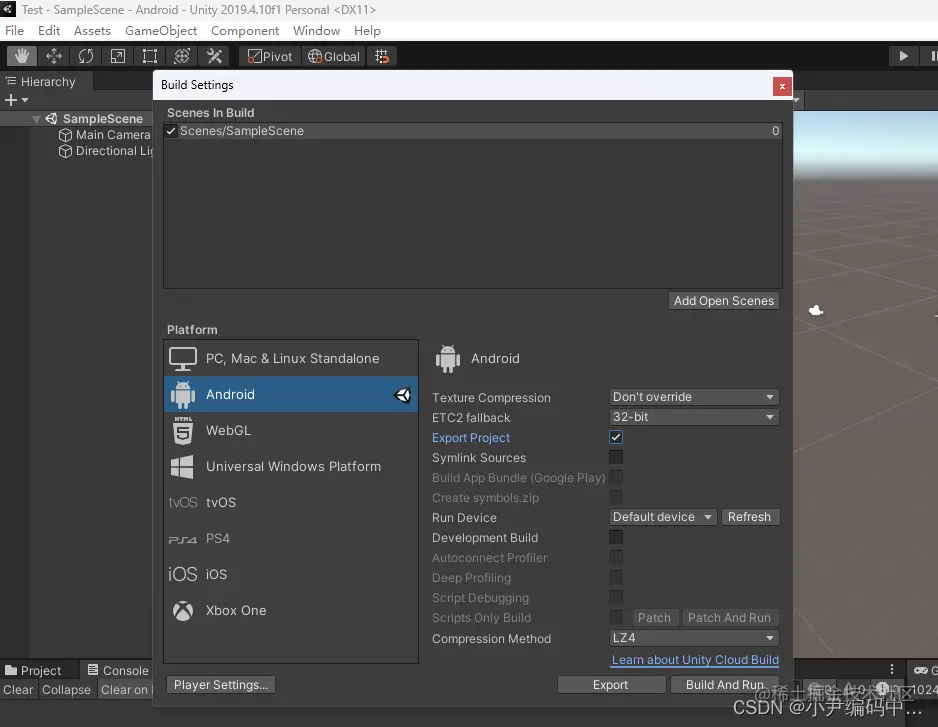
Task: Select the PS4 platform
Action: [x=291, y=538]
